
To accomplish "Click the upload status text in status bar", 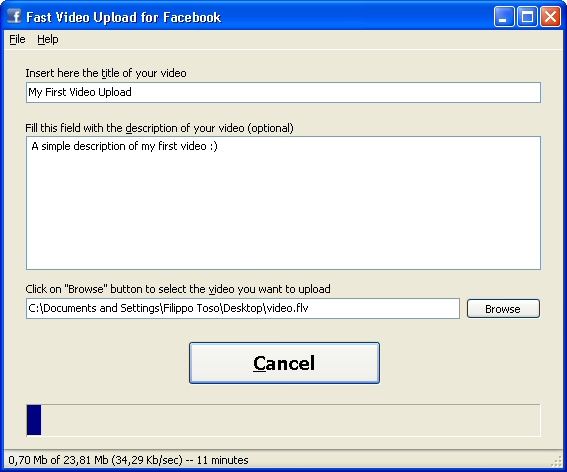I will click(128, 460).
